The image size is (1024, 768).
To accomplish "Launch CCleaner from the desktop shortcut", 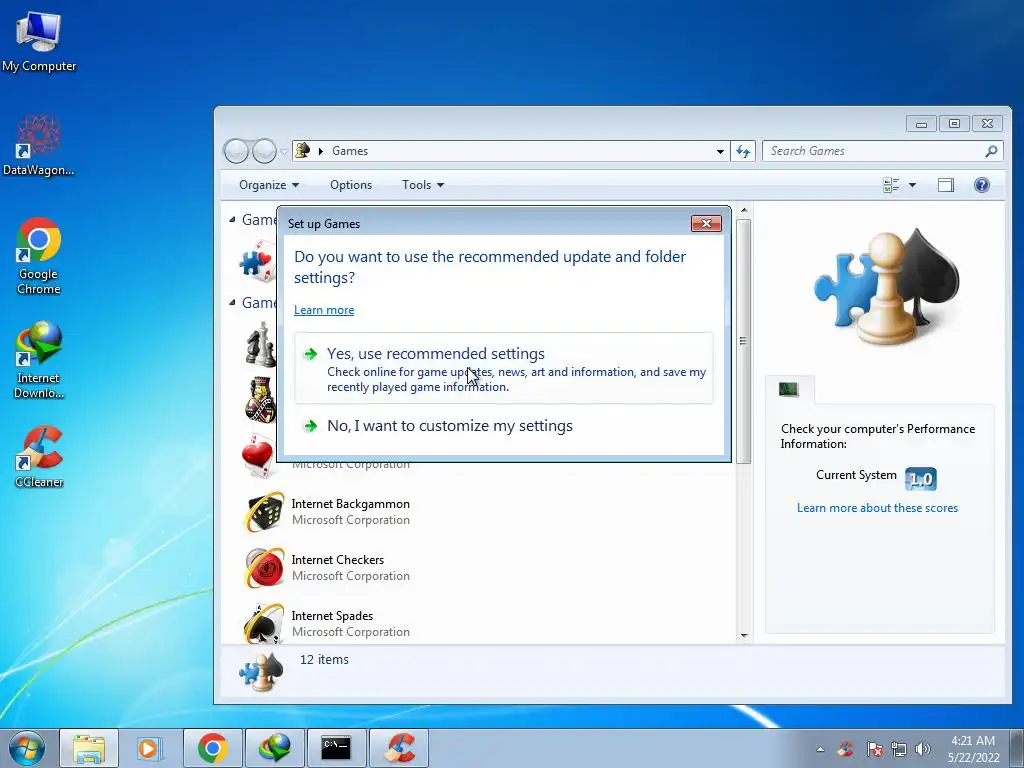I will 39,457.
